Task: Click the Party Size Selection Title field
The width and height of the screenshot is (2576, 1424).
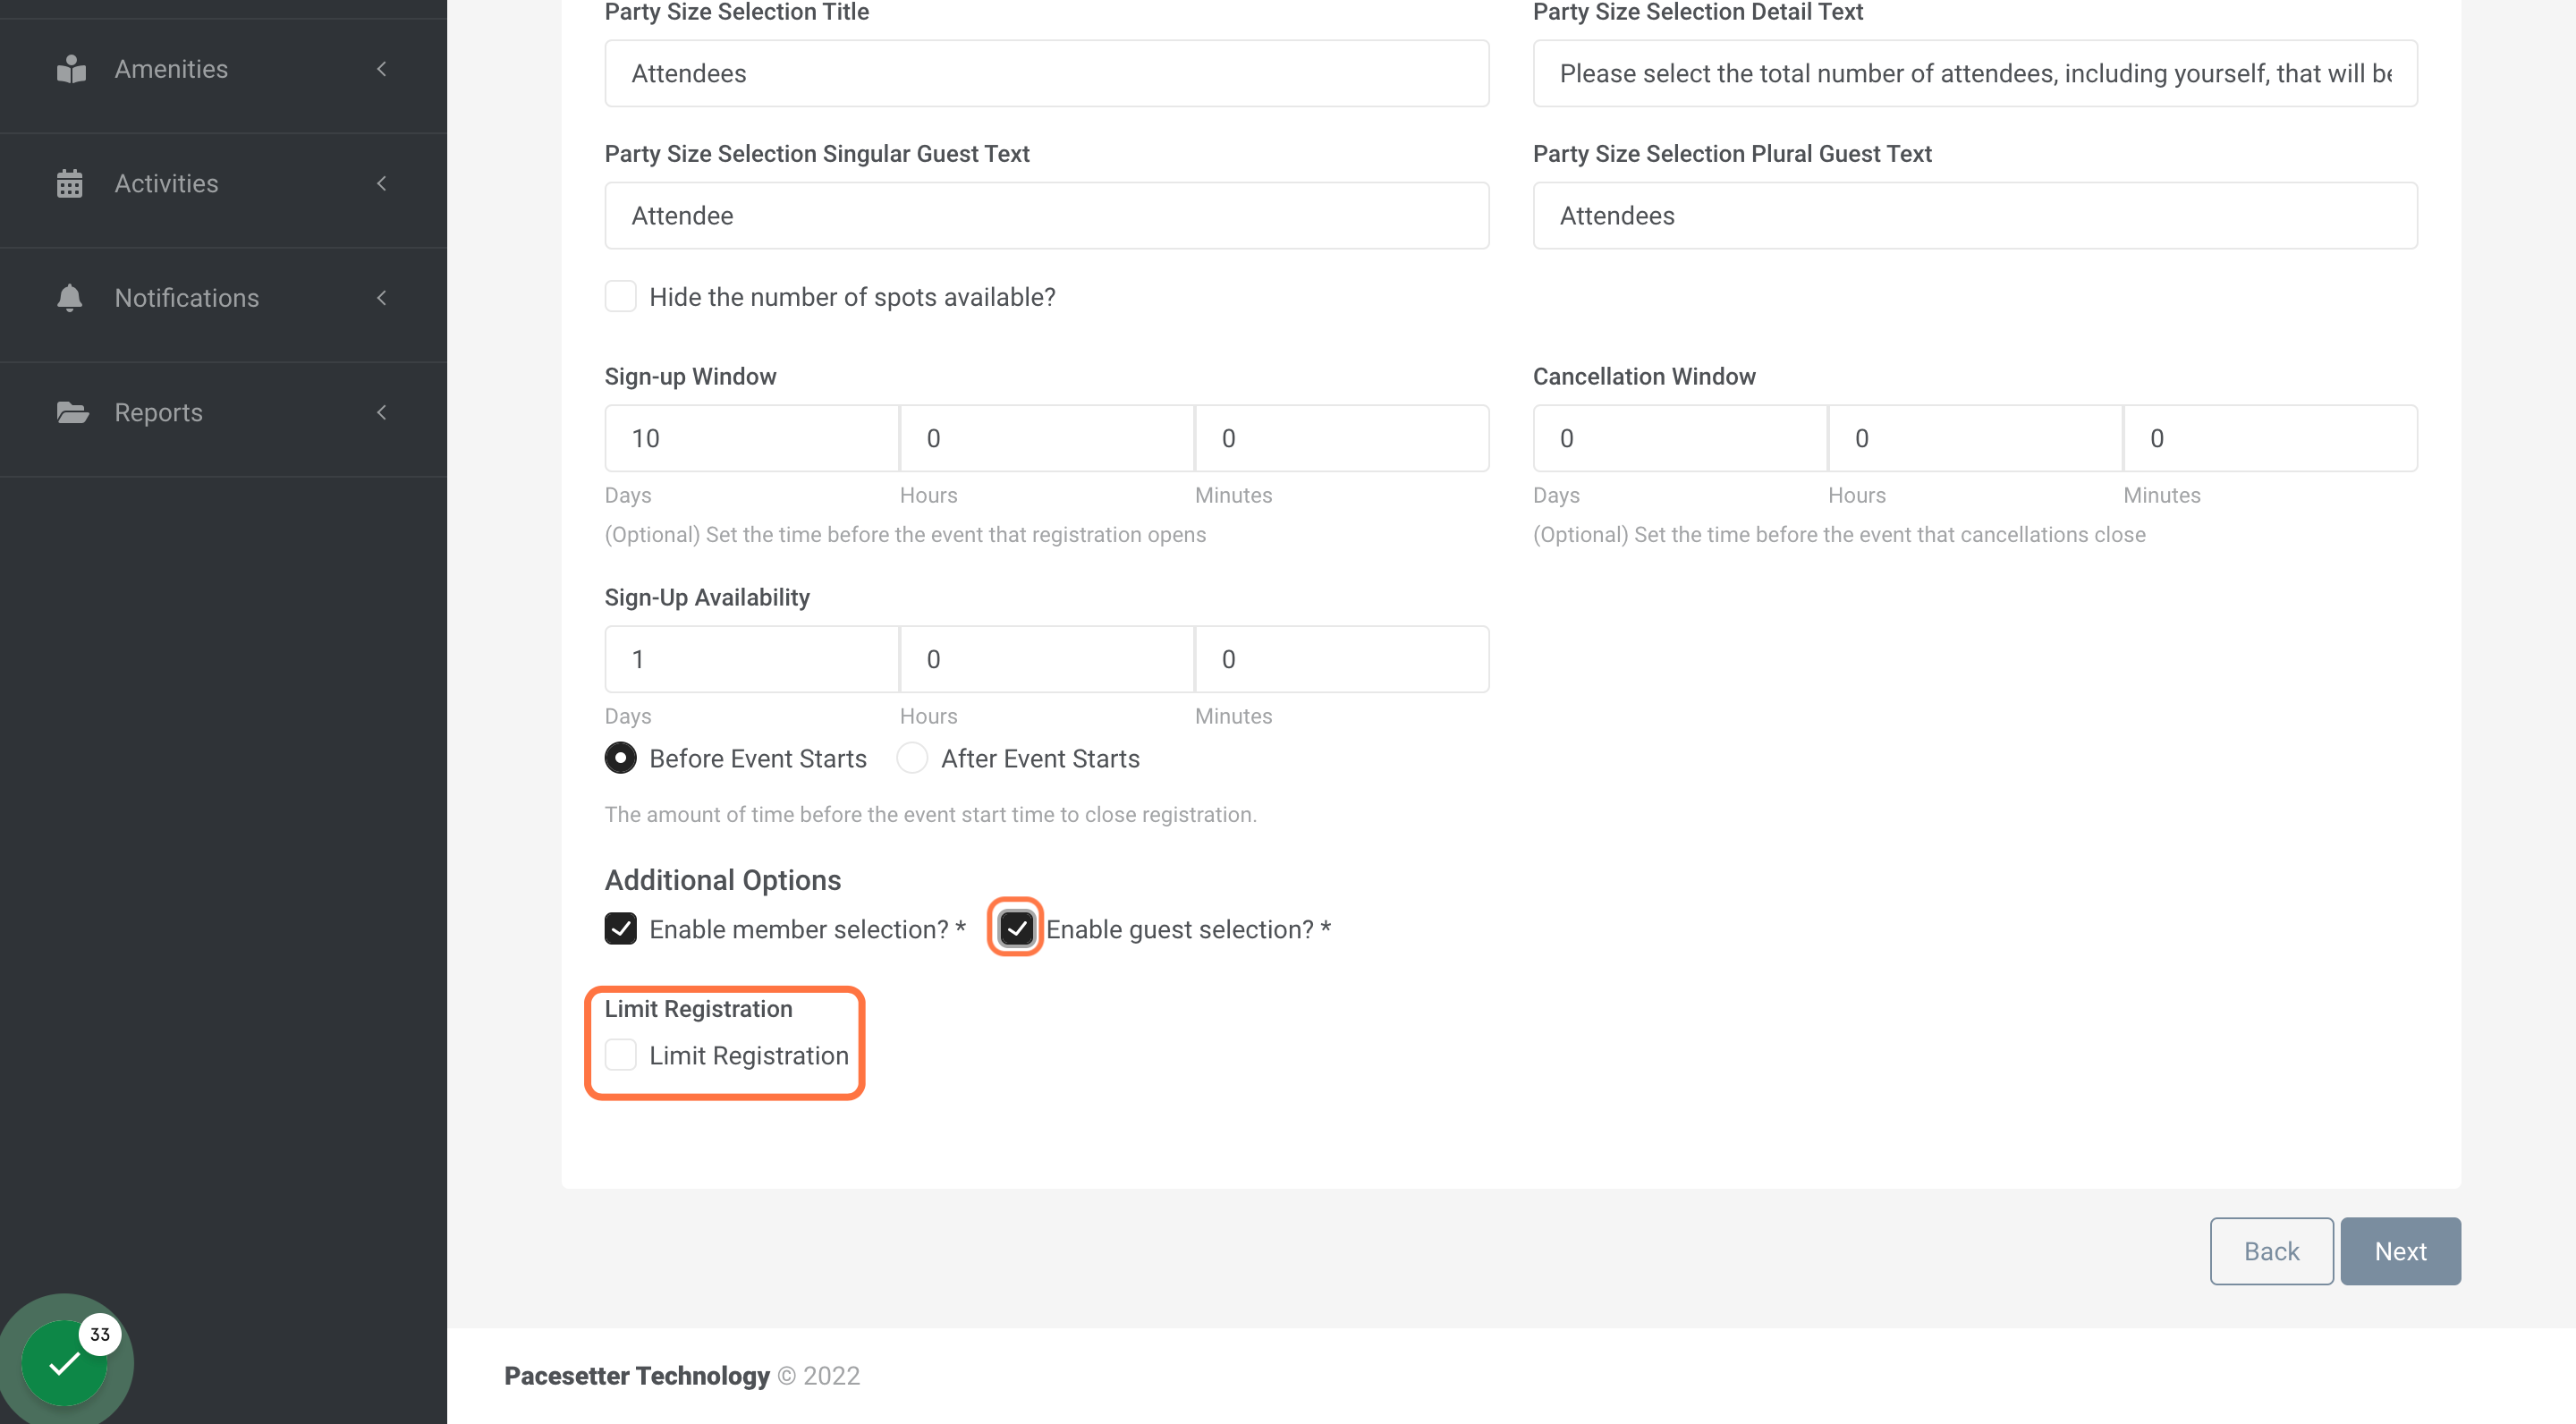Action: click(1047, 74)
